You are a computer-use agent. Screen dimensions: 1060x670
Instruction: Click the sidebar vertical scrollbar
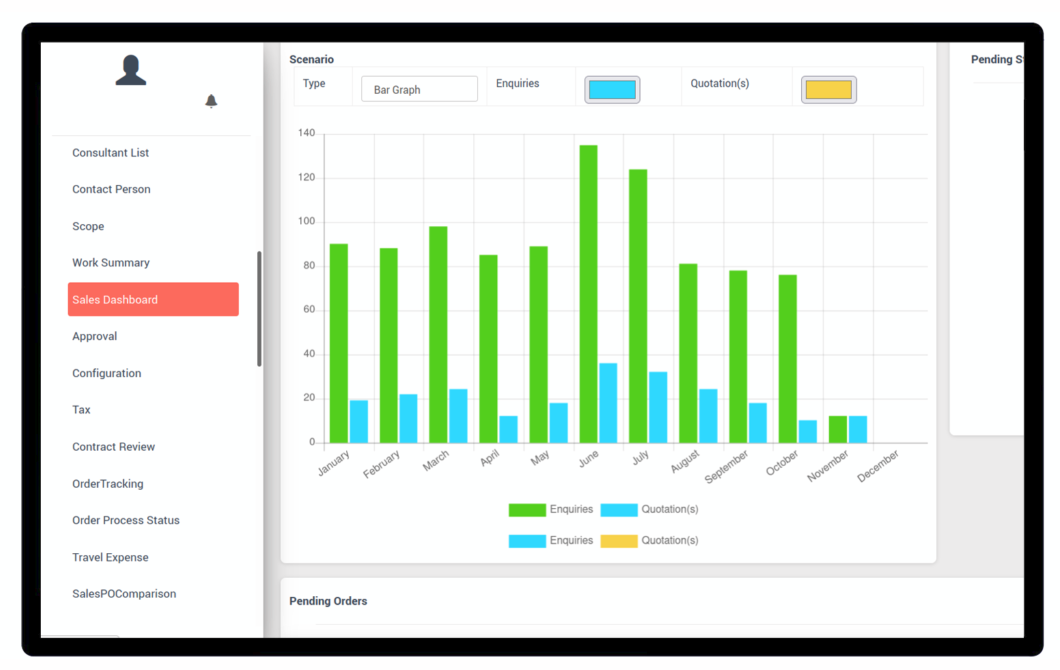coord(259,309)
